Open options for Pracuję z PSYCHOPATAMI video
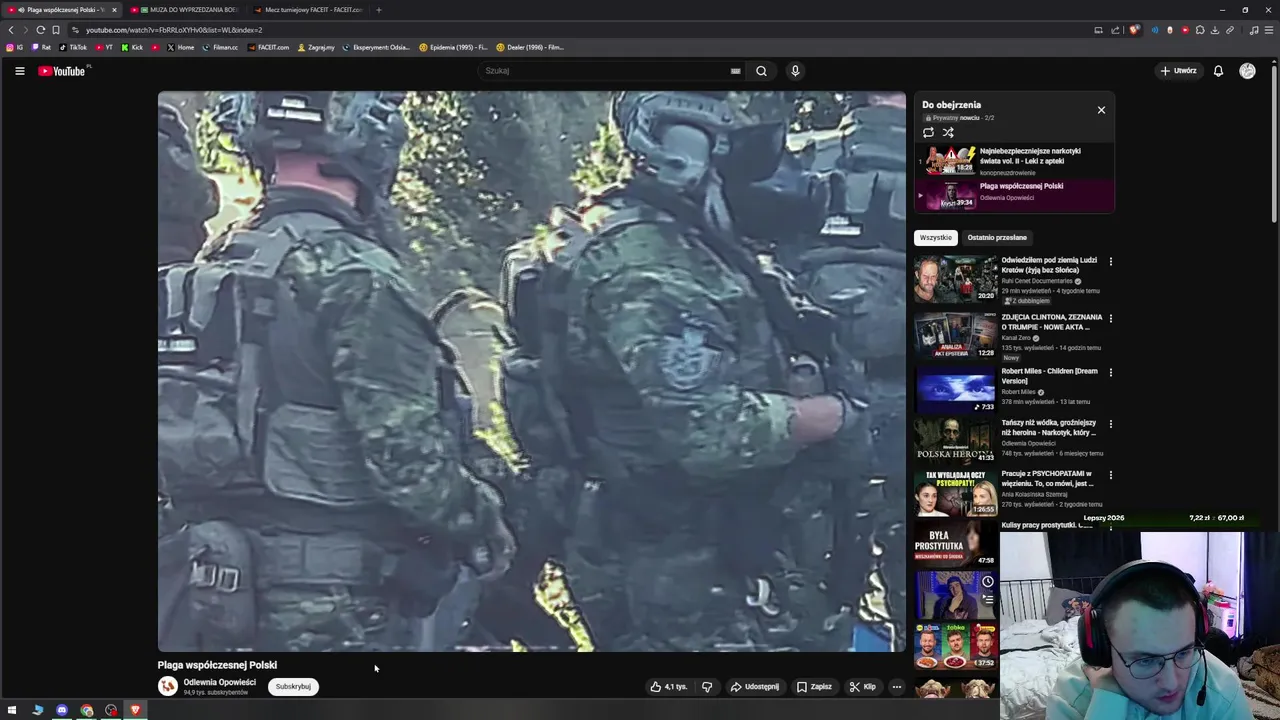This screenshot has height=720, width=1280. click(x=1110, y=475)
